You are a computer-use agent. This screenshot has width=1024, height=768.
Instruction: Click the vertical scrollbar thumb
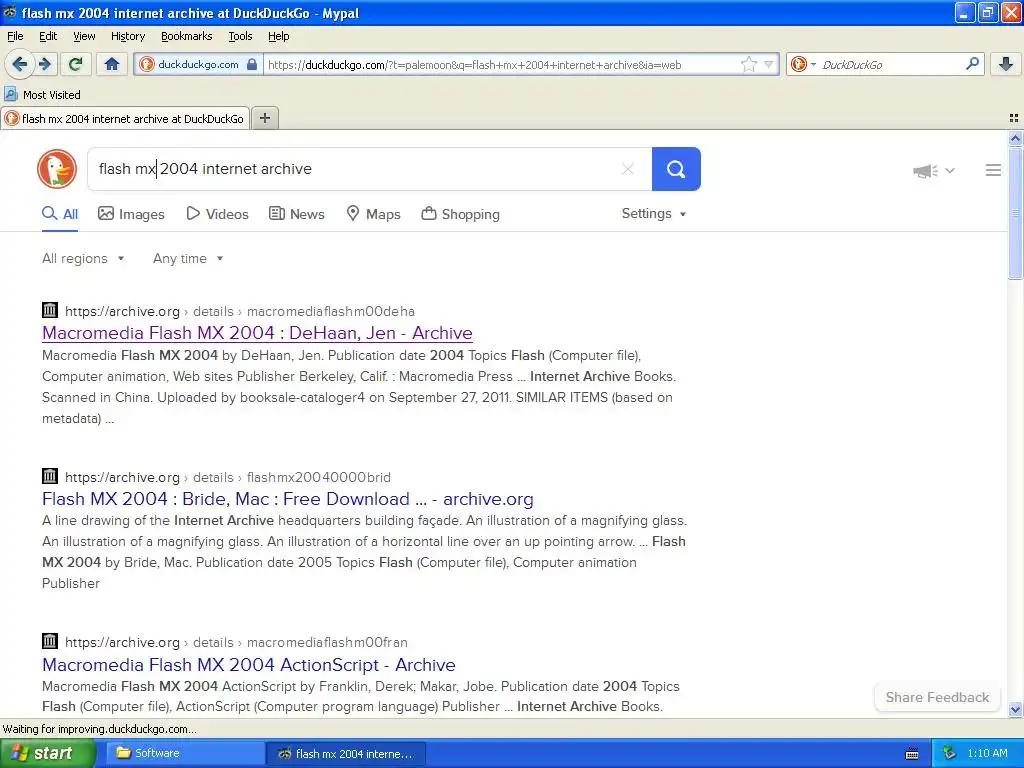tap(1015, 213)
